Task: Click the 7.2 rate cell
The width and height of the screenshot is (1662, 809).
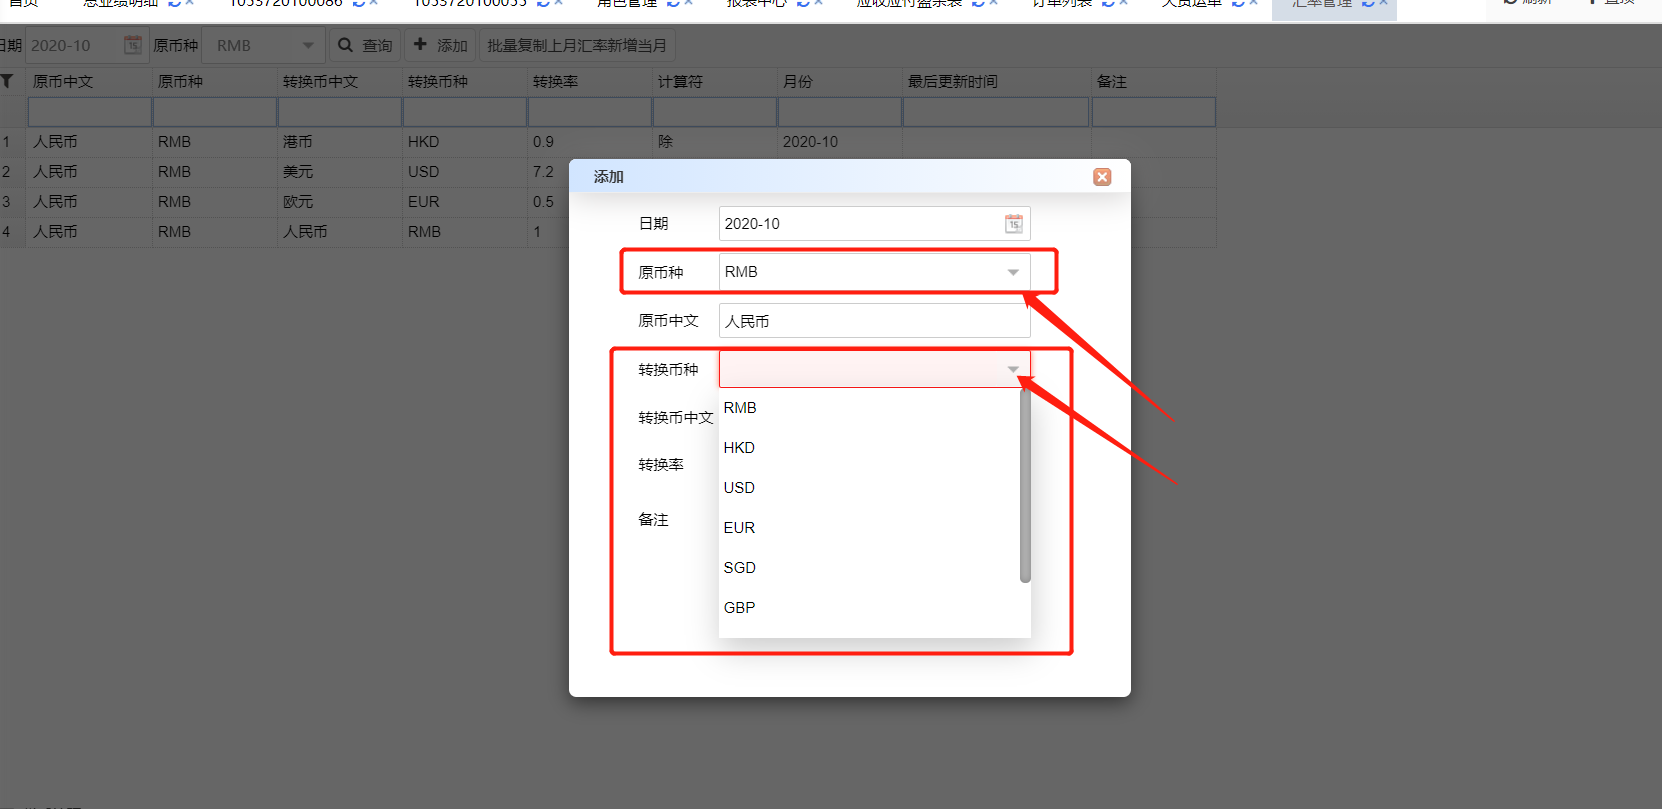Action: 549,172
